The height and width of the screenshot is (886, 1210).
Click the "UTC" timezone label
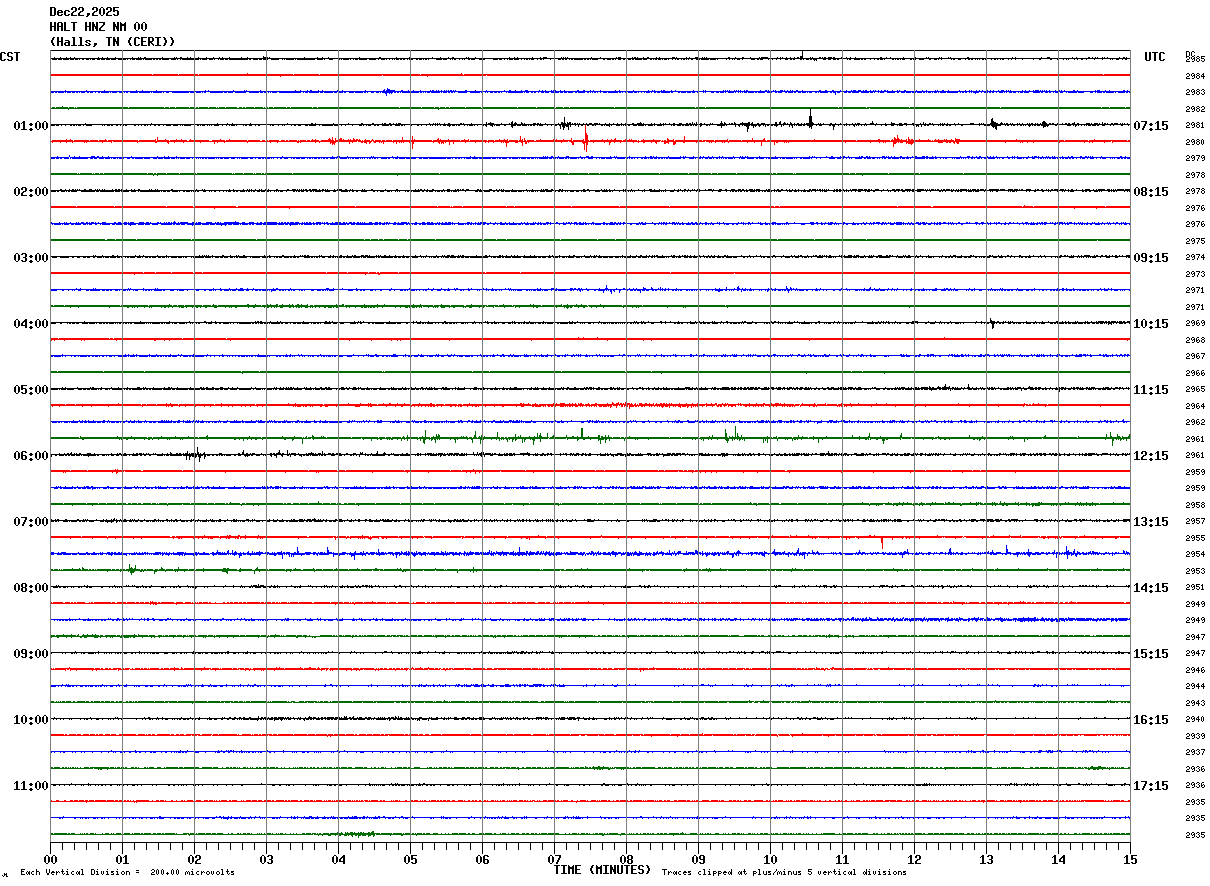point(1155,57)
